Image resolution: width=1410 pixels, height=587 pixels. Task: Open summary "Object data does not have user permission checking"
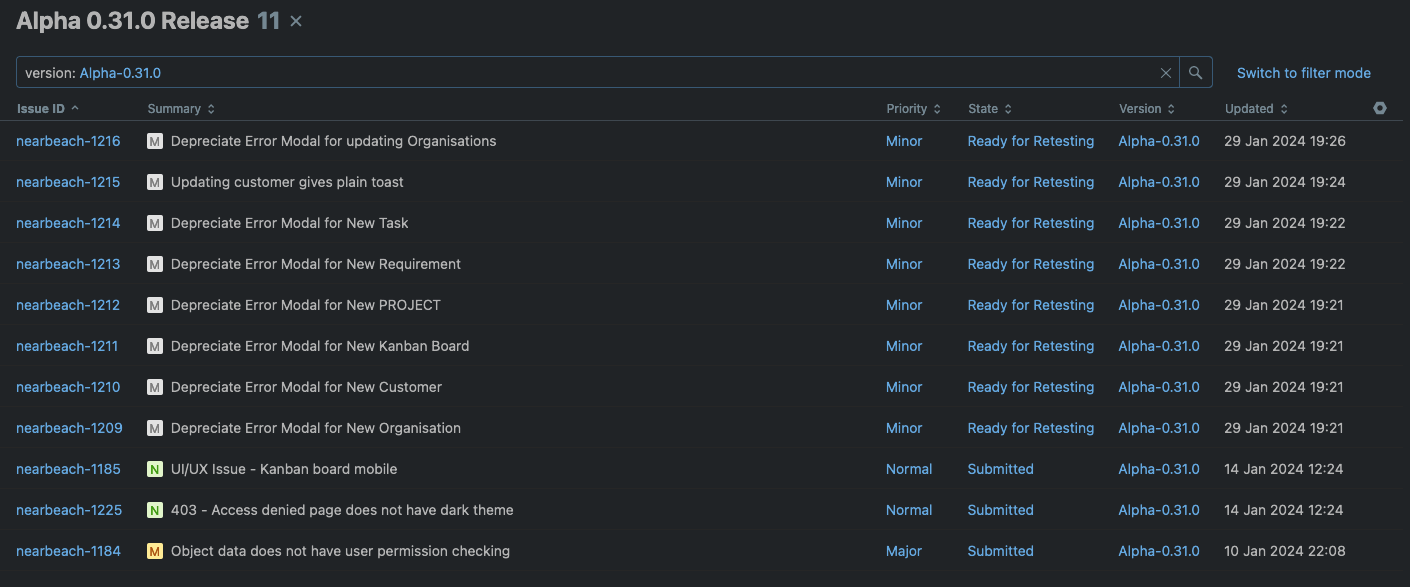point(340,551)
